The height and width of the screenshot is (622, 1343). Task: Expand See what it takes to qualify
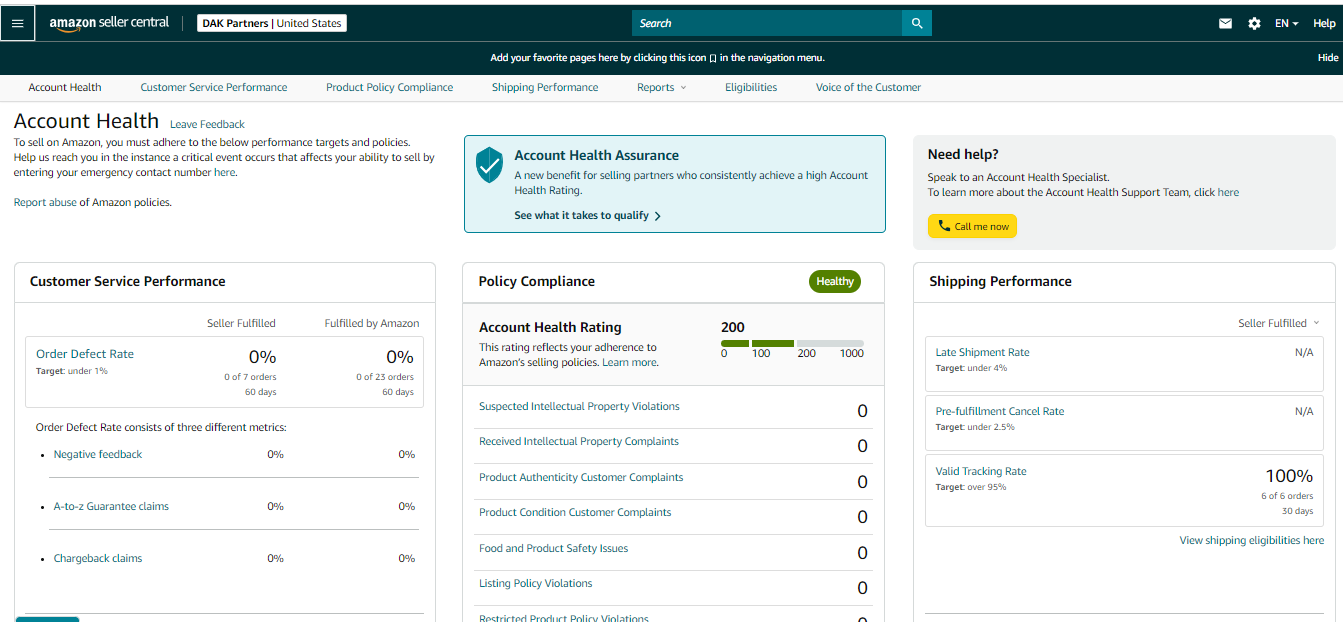587,215
